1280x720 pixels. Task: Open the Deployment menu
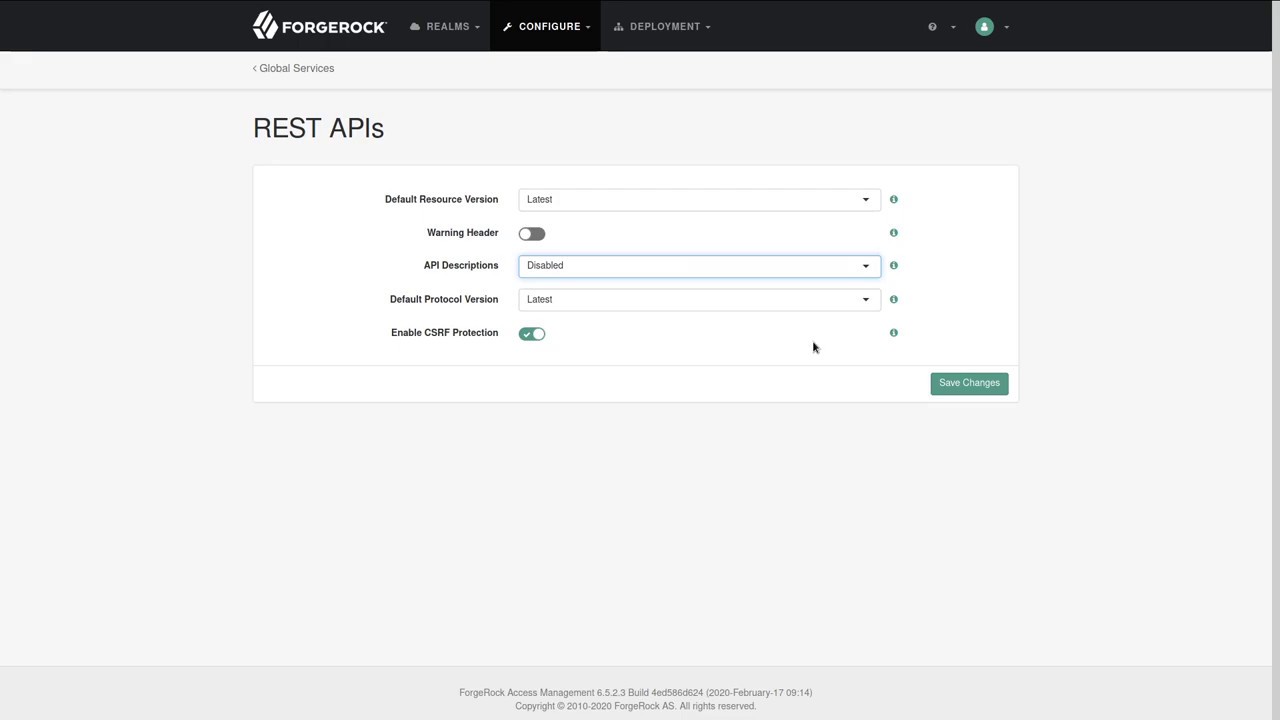tap(662, 27)
